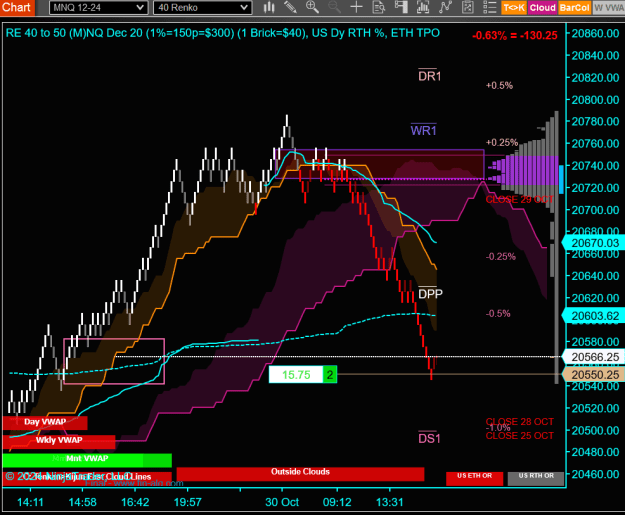The width and height of the screenshot is (625, 515).
Task: Open the bar type candlestick icon
Action: click(x=269, y=7)
